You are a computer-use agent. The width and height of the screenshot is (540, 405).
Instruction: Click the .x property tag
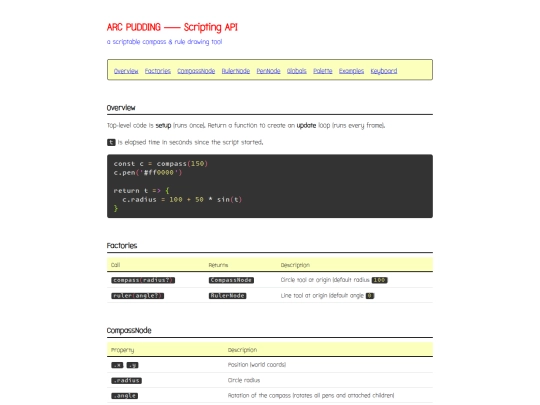(117, 365)
